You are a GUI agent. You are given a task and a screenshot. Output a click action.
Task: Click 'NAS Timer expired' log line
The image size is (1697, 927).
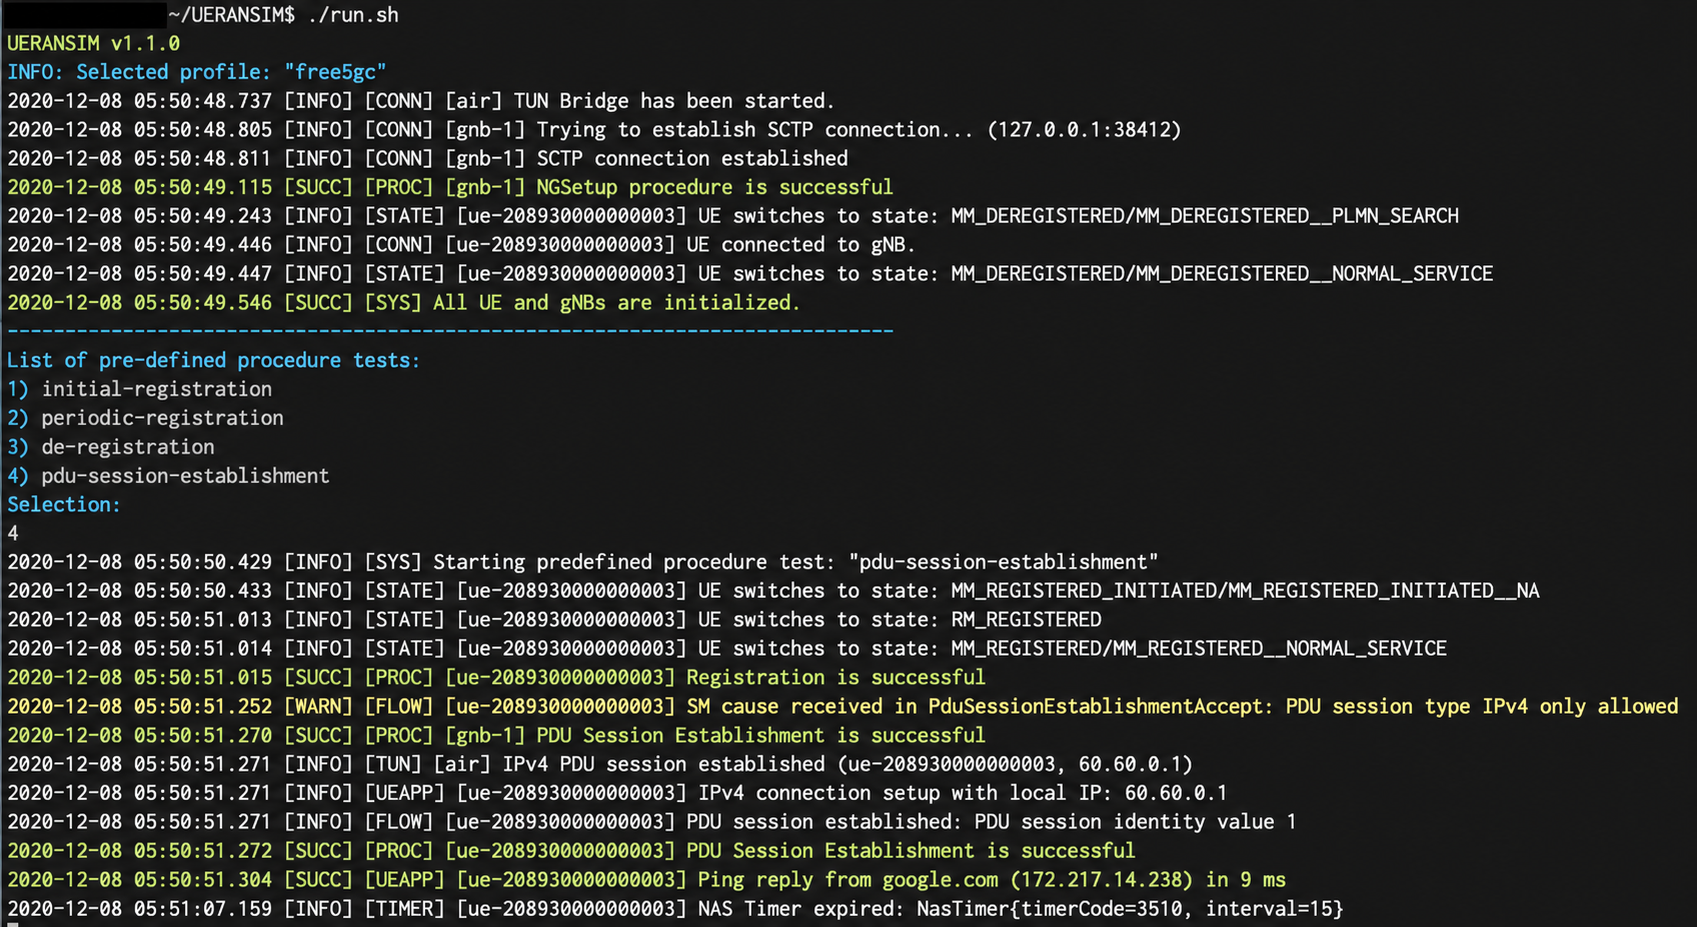[675, 909]
